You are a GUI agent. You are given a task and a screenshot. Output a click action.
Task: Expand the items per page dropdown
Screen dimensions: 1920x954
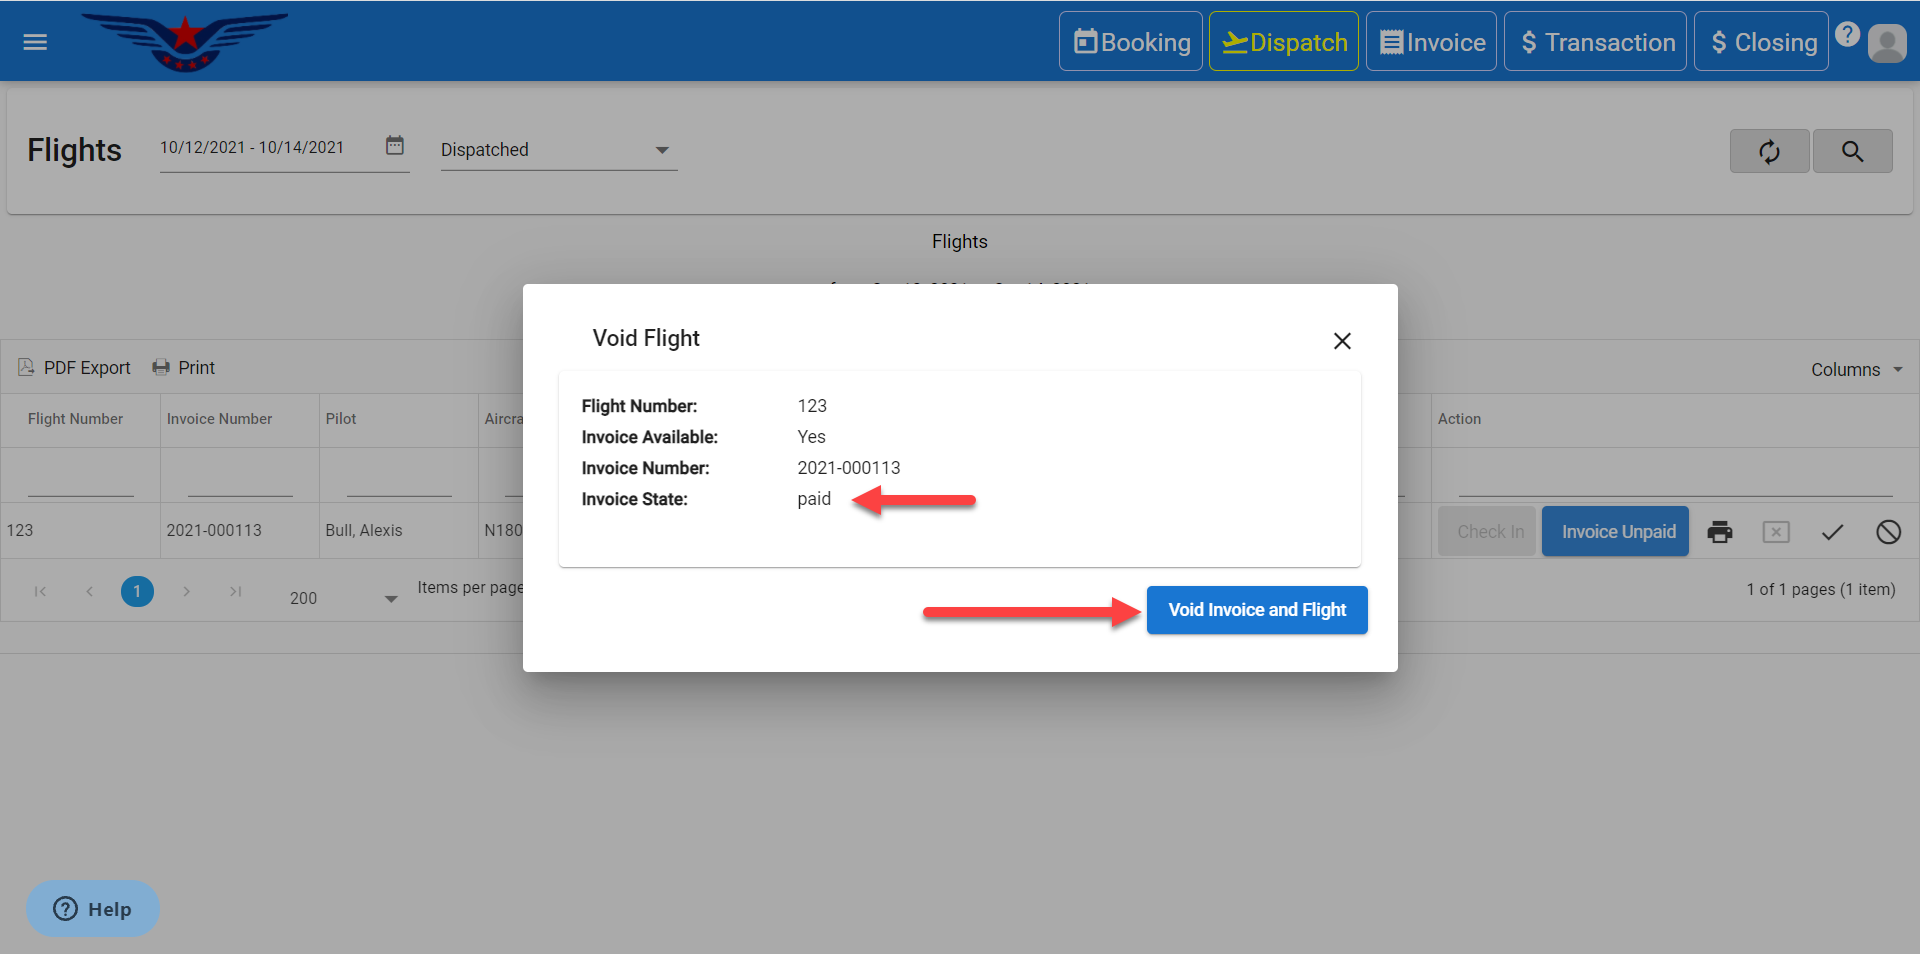391,598
